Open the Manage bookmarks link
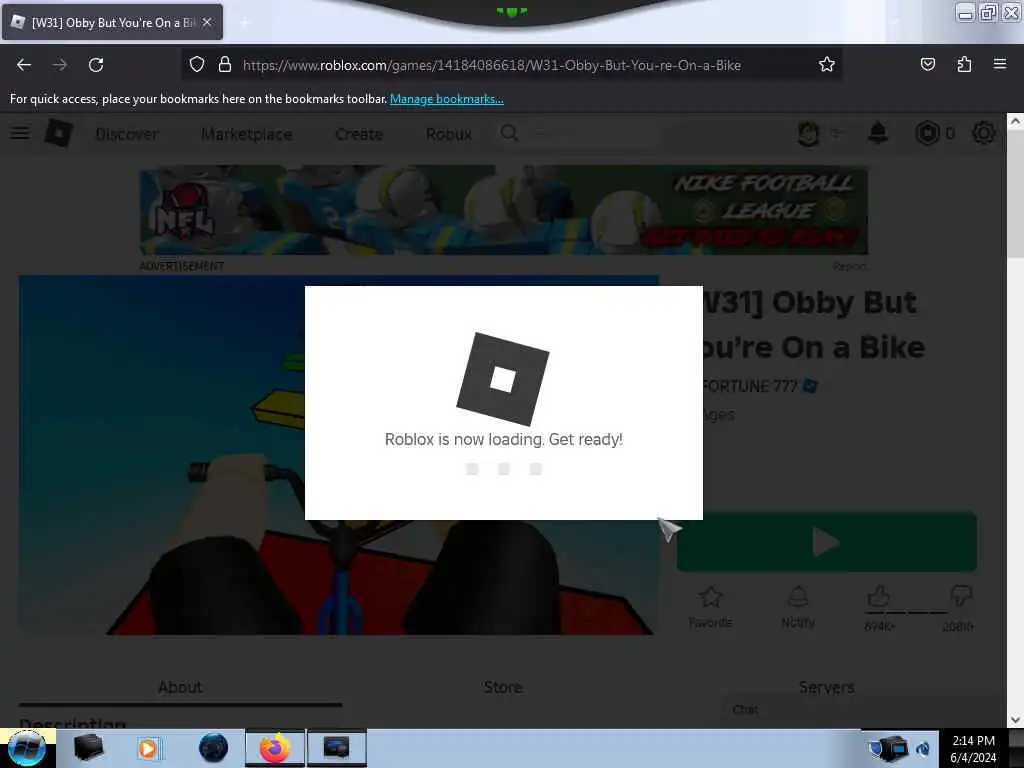Image resolution: width=1024 pixels, height=768 pixels. pyautogui.click(x=447, y=99)
